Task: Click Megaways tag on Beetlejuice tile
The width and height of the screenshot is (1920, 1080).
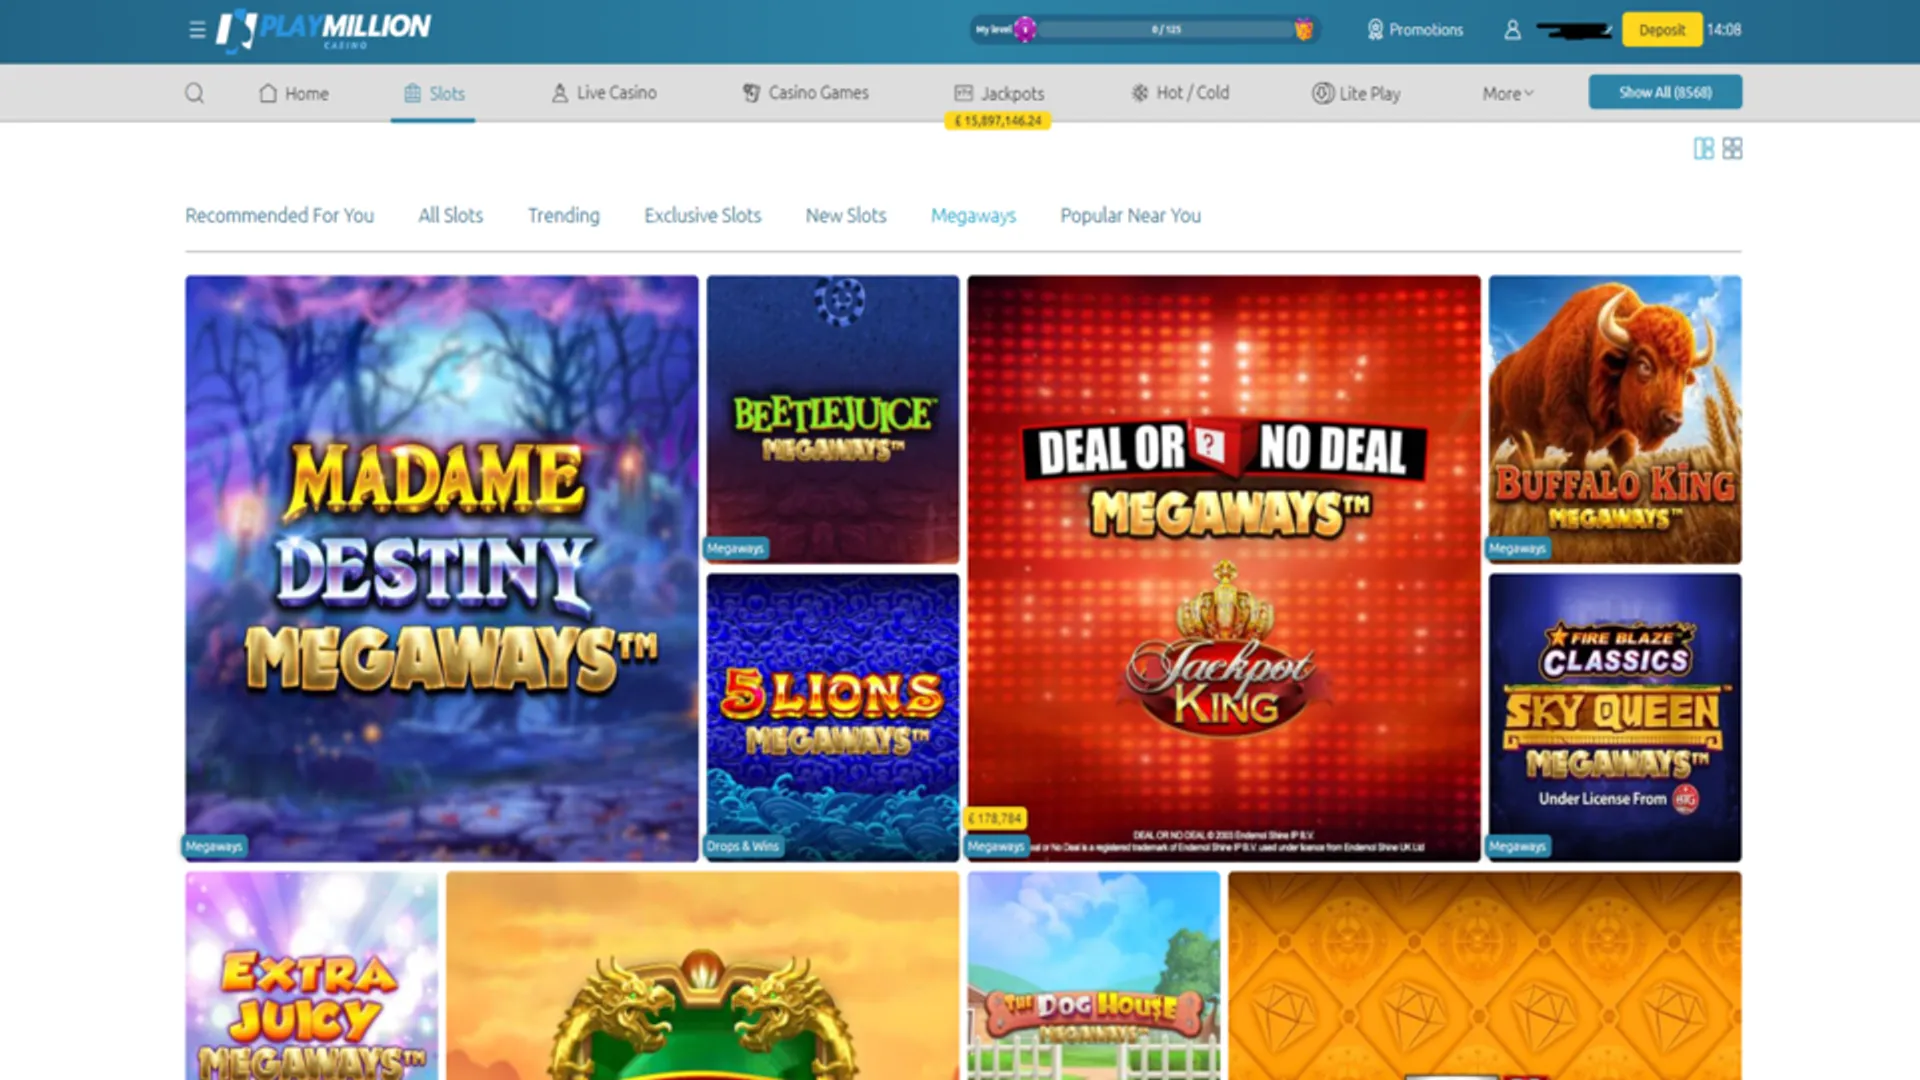Action: (735, 548)
